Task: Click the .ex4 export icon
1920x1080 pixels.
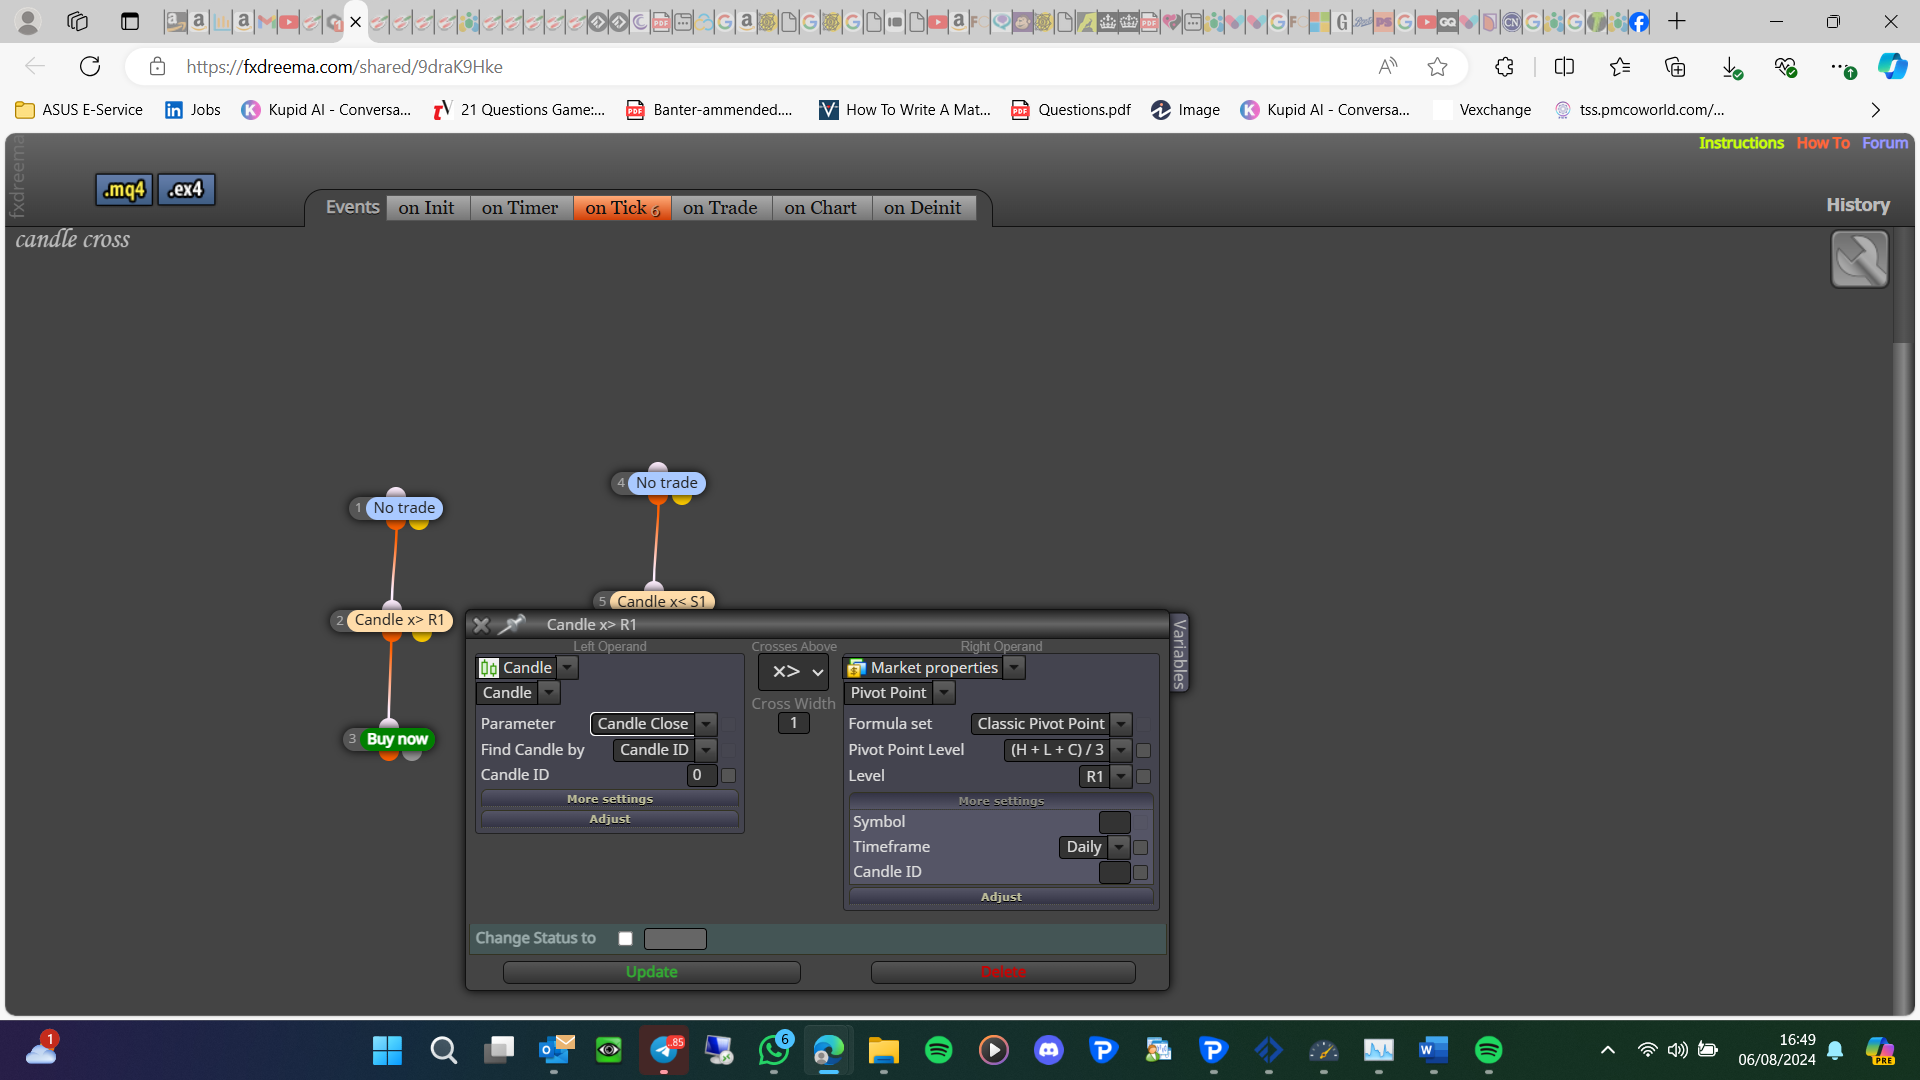Action: click(x=186, y=189)
